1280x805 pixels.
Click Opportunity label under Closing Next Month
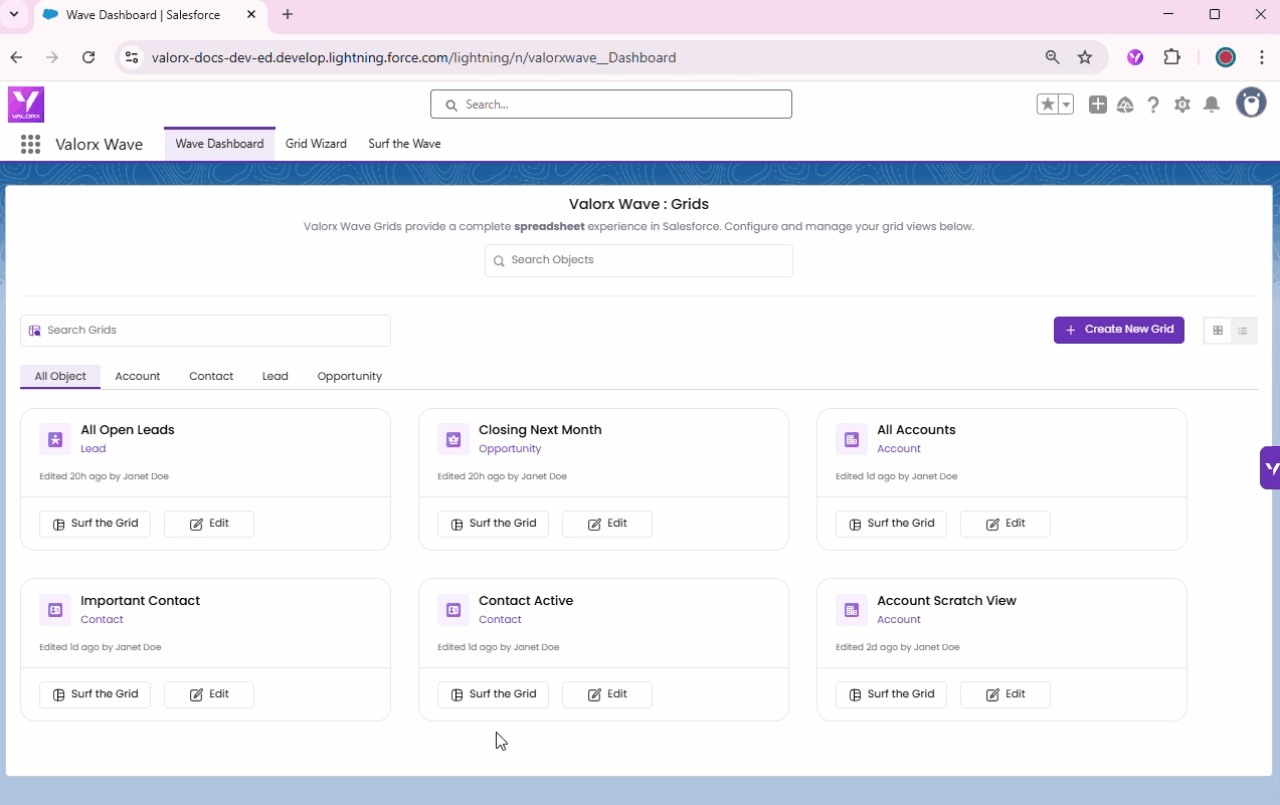510,449
